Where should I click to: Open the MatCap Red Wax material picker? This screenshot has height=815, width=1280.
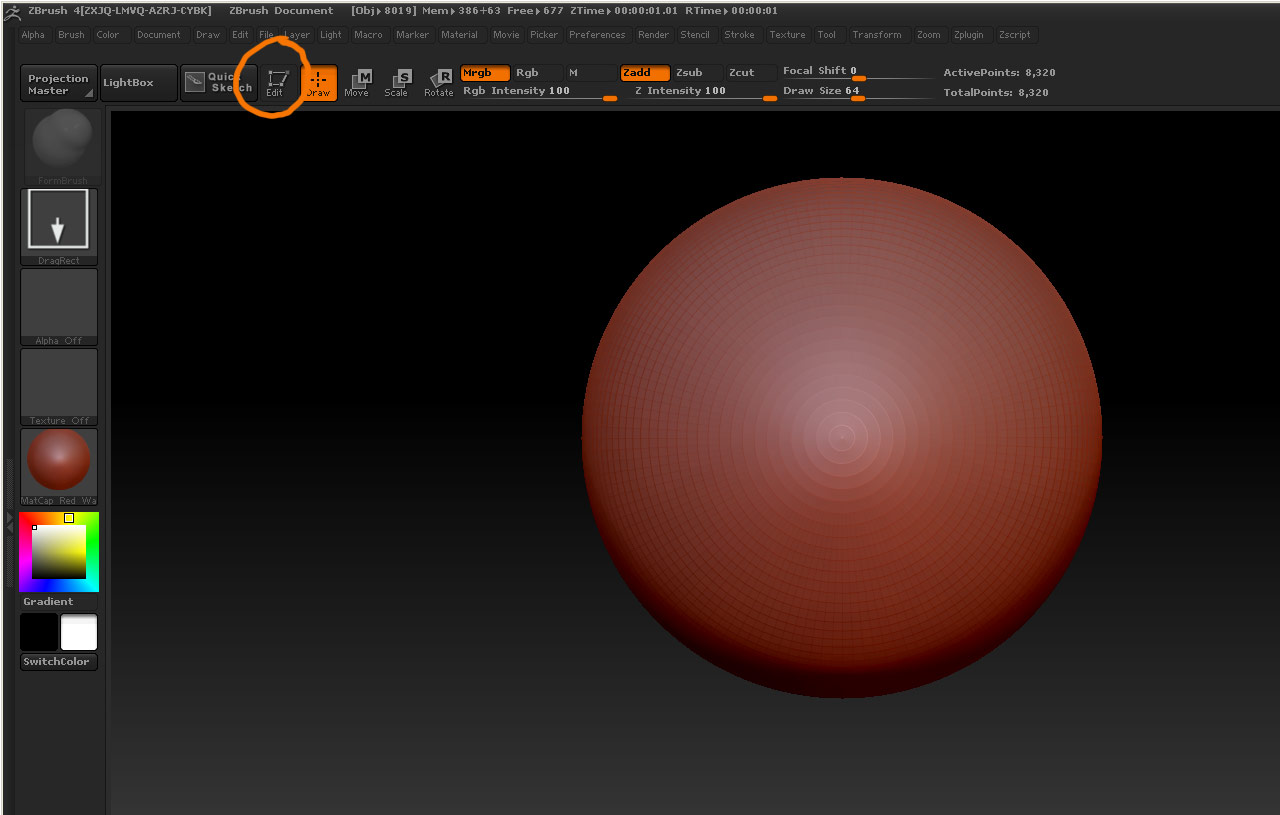[x=58, y=462]
